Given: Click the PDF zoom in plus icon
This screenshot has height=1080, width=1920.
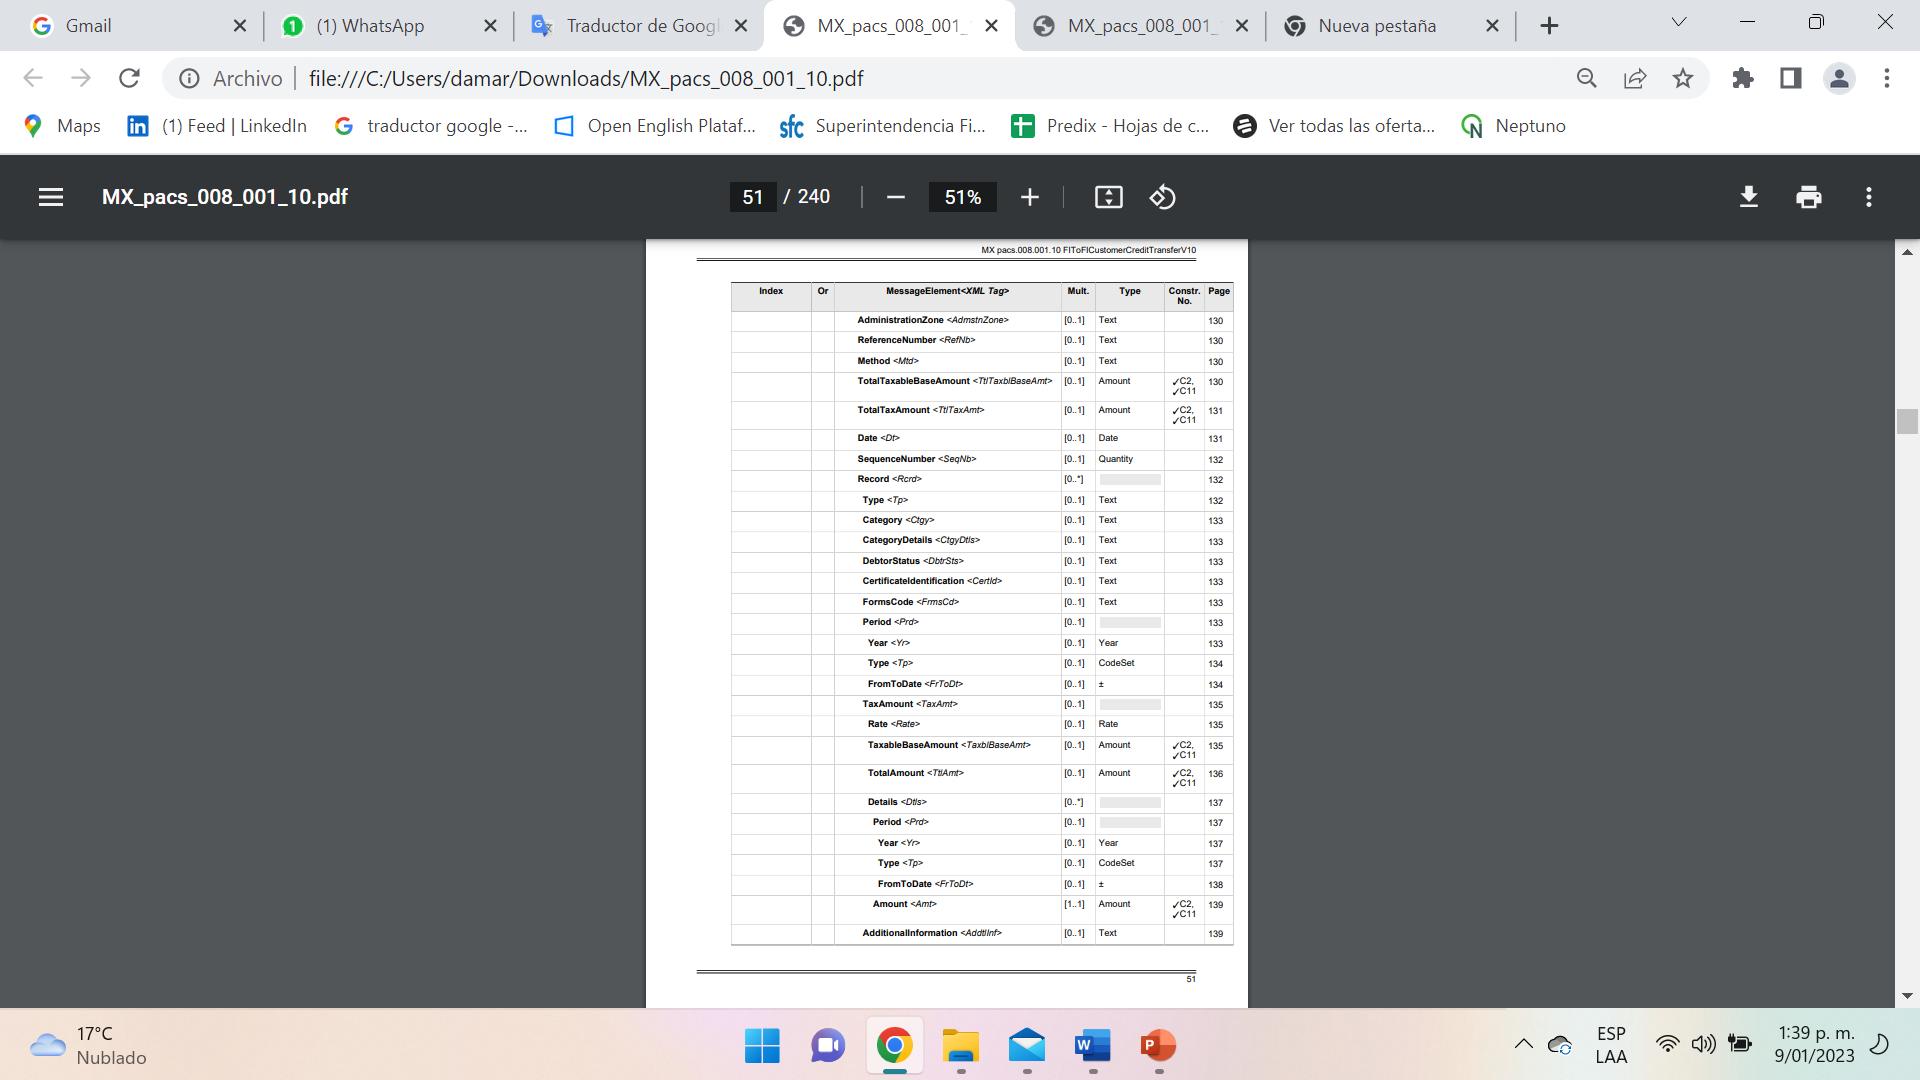Looking at the screenshot, I should 1030,197.
